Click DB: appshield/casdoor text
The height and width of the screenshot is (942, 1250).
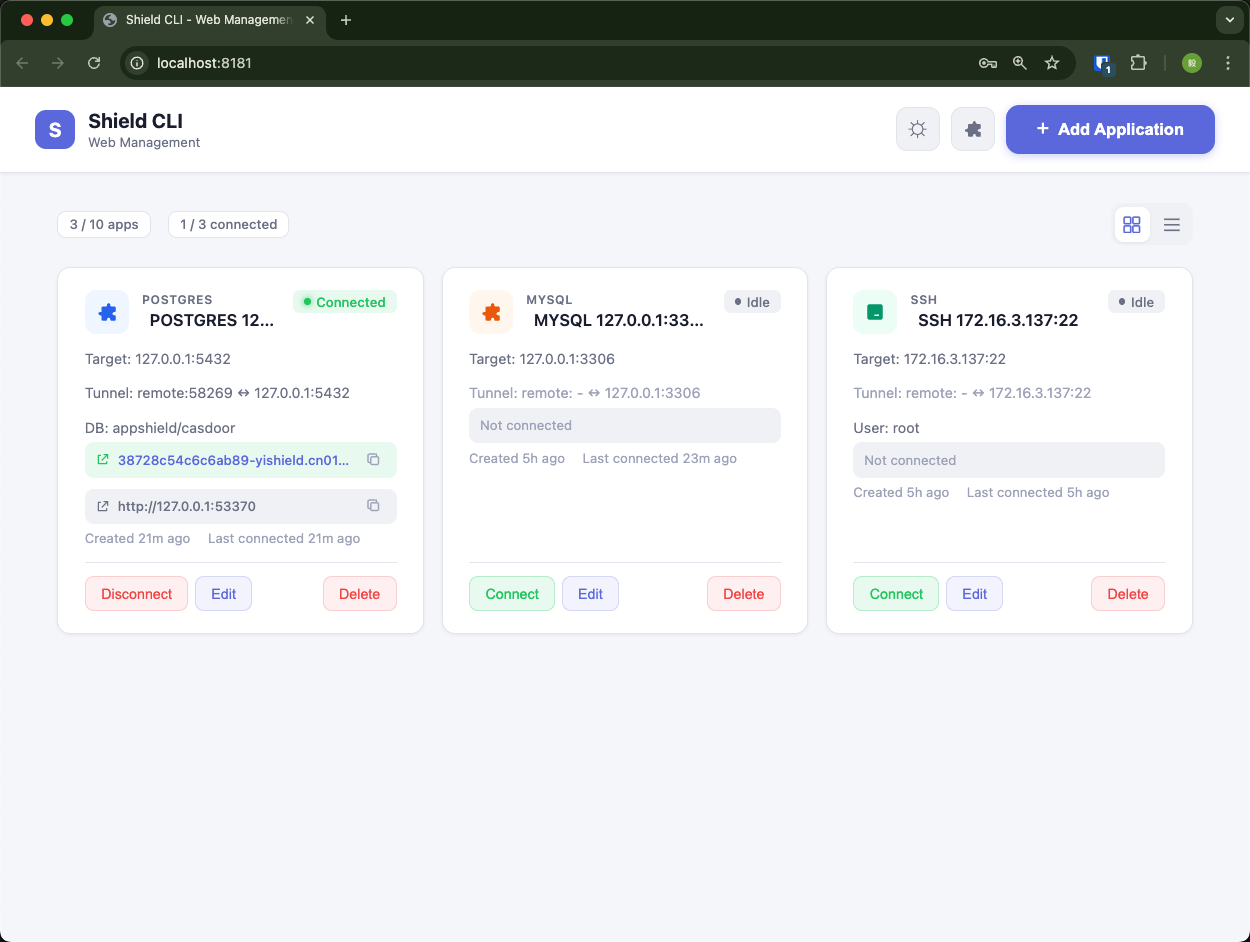(x=160, y=428)
